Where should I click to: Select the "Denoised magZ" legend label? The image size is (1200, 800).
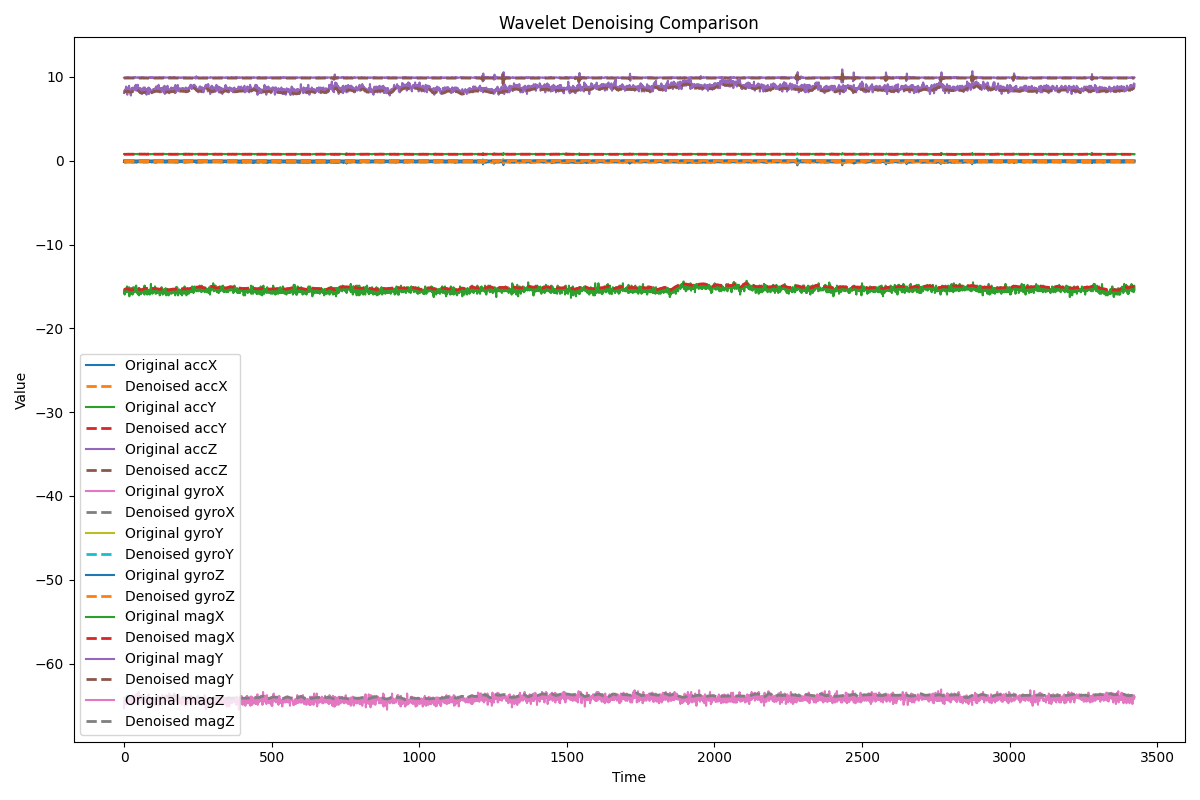click(178, 721)
